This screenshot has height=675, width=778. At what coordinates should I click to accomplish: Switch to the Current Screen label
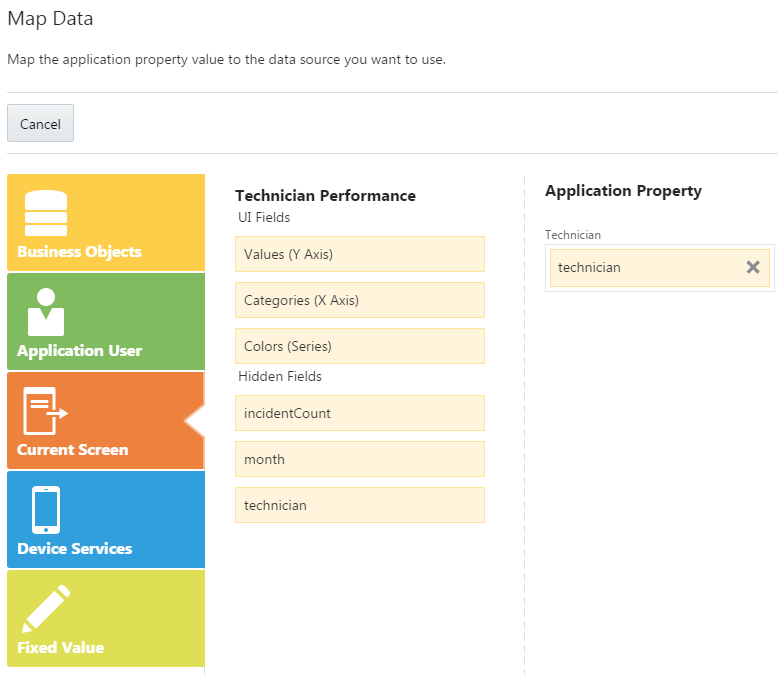(72, 450)
